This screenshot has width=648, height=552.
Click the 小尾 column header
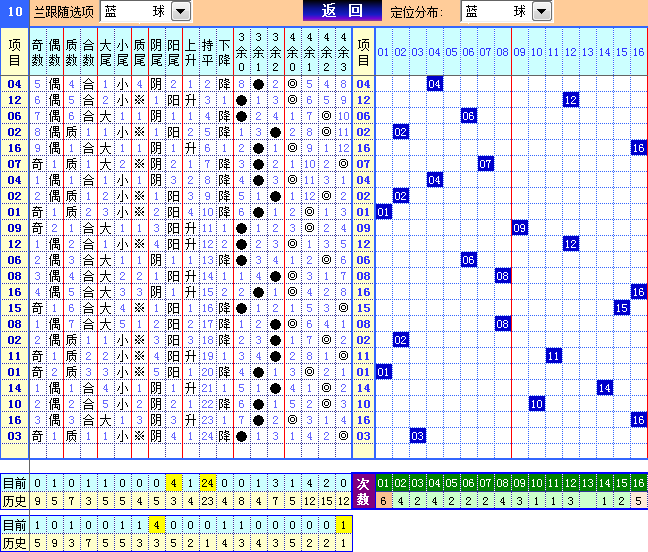(122, 52)
